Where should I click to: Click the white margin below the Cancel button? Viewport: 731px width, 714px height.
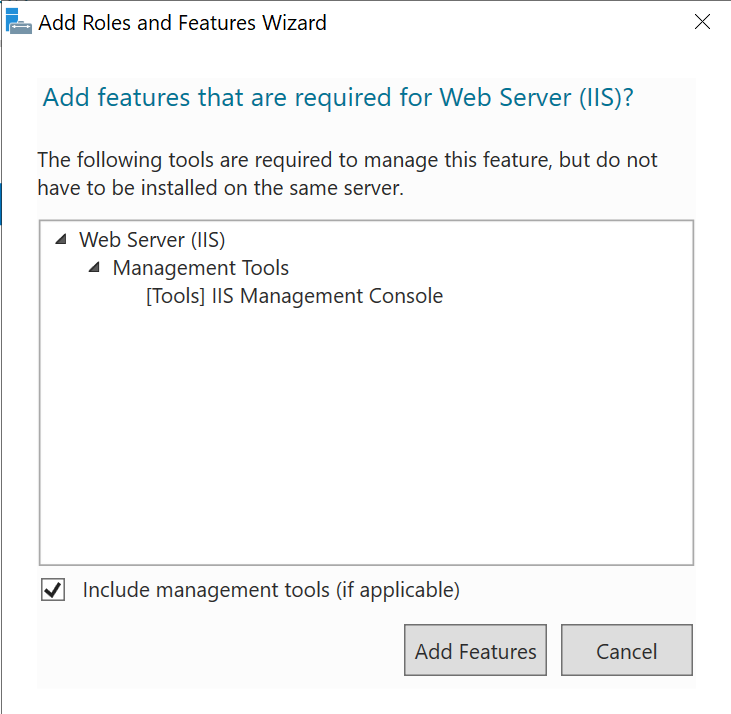626,700
